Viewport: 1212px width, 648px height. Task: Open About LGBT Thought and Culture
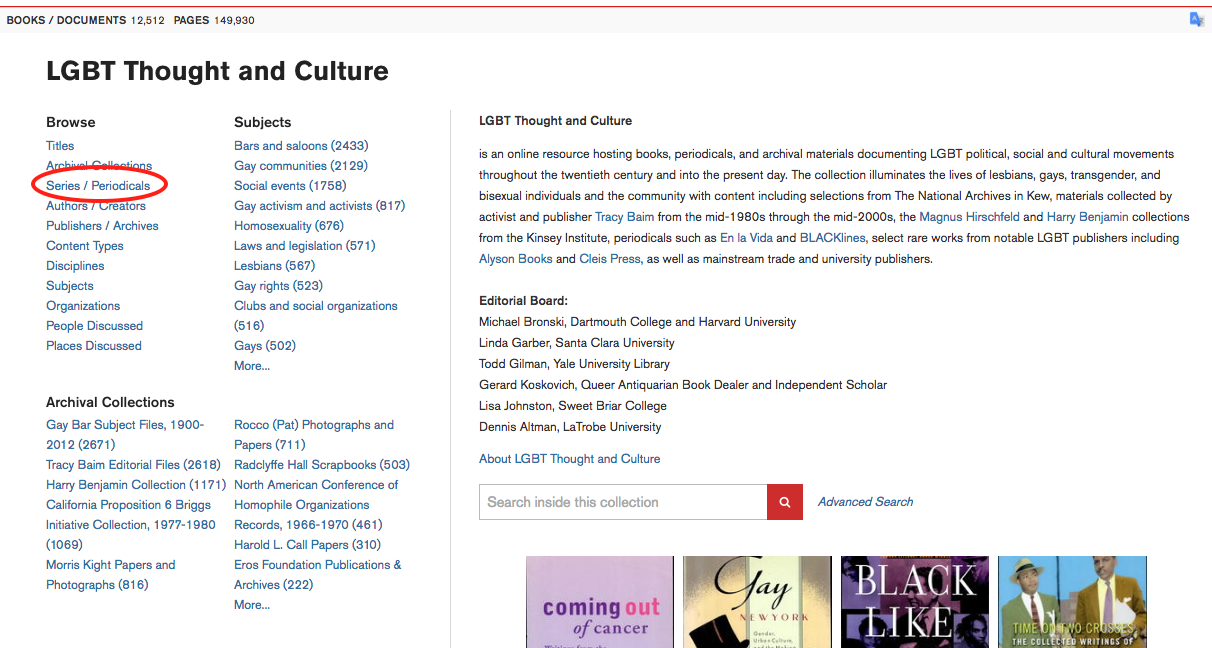(x=570, y=459)
